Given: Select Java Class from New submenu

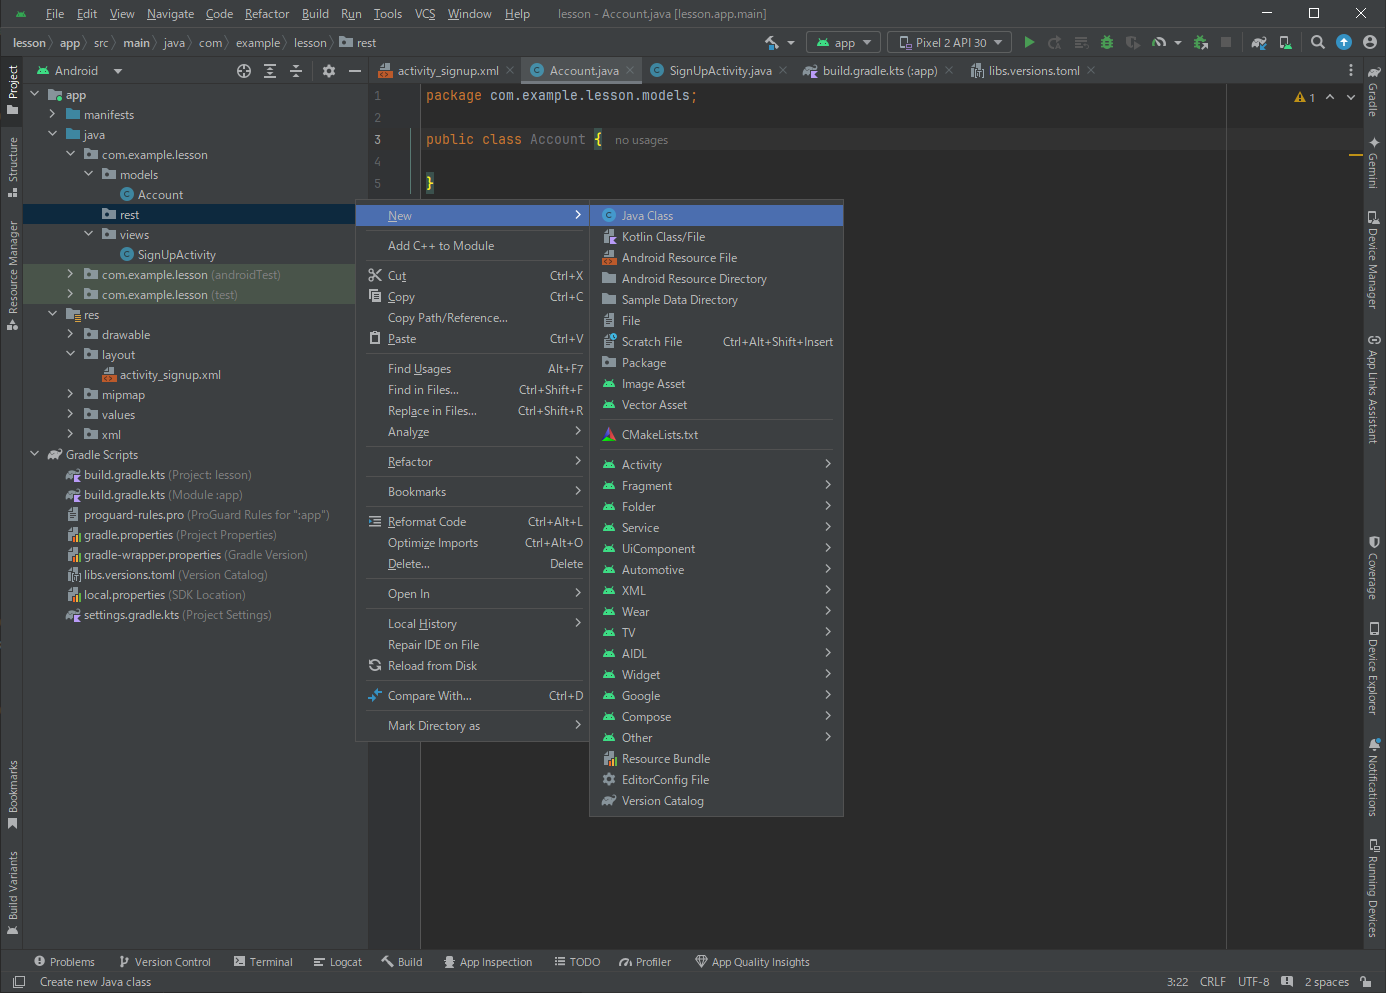Looking at the screenshot, I should coord(716,216).
